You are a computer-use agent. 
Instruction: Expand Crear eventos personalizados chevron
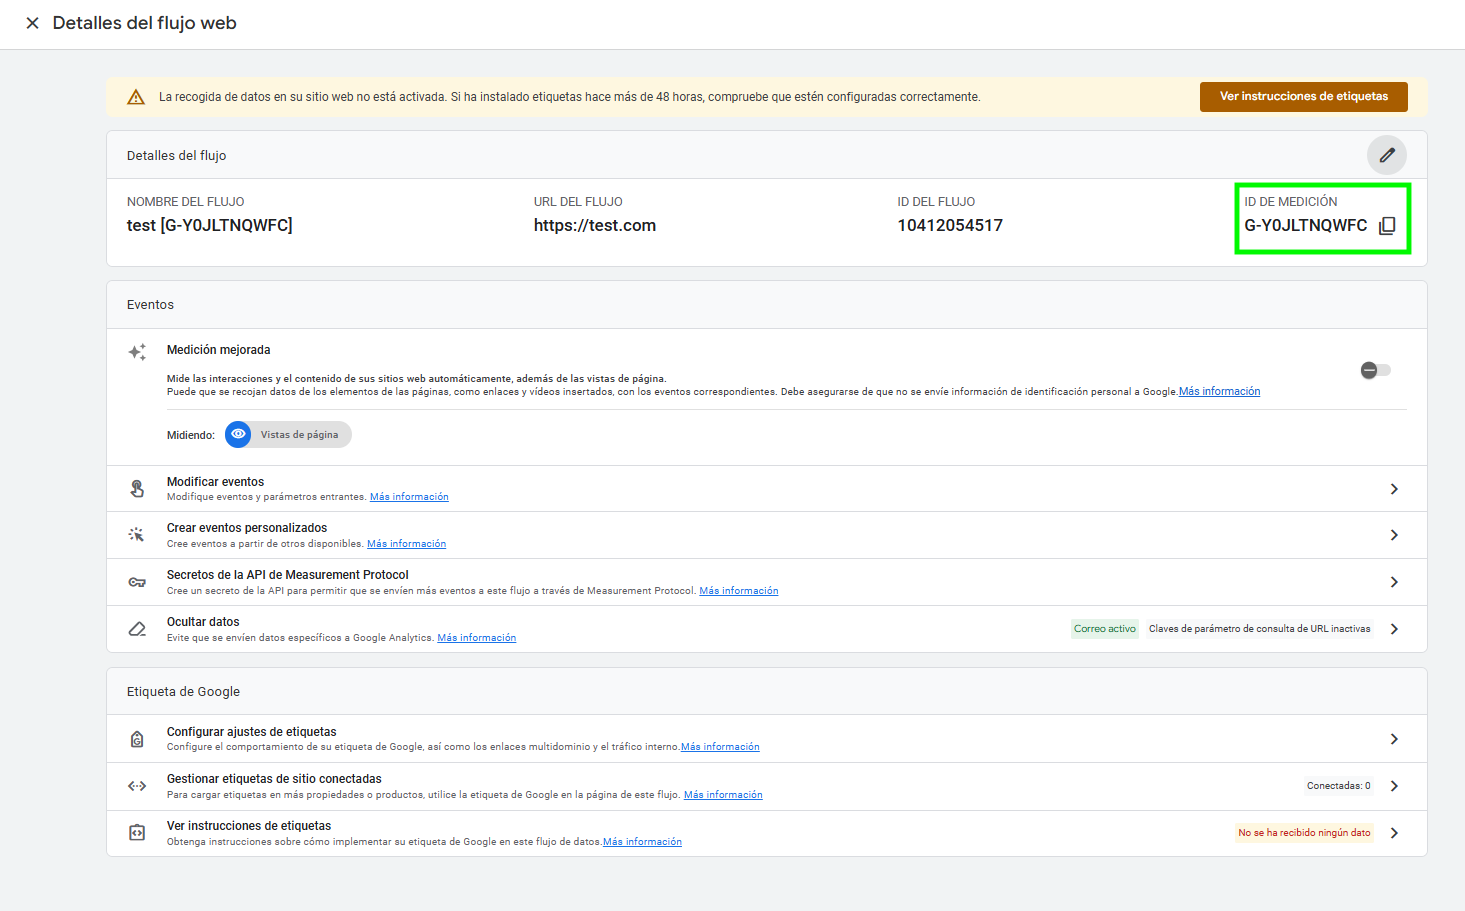pyautogui.click(x=1394, y=535)
